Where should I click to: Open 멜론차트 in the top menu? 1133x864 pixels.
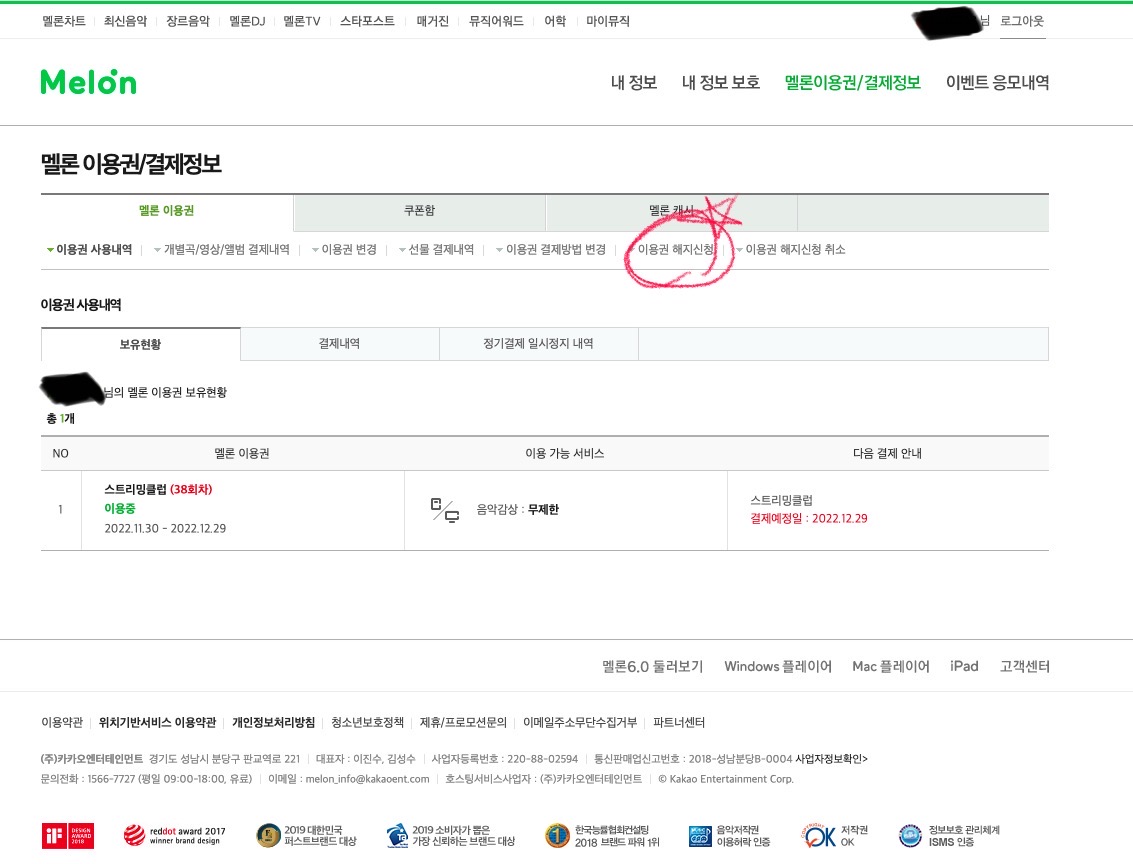(x=64, y=21)
